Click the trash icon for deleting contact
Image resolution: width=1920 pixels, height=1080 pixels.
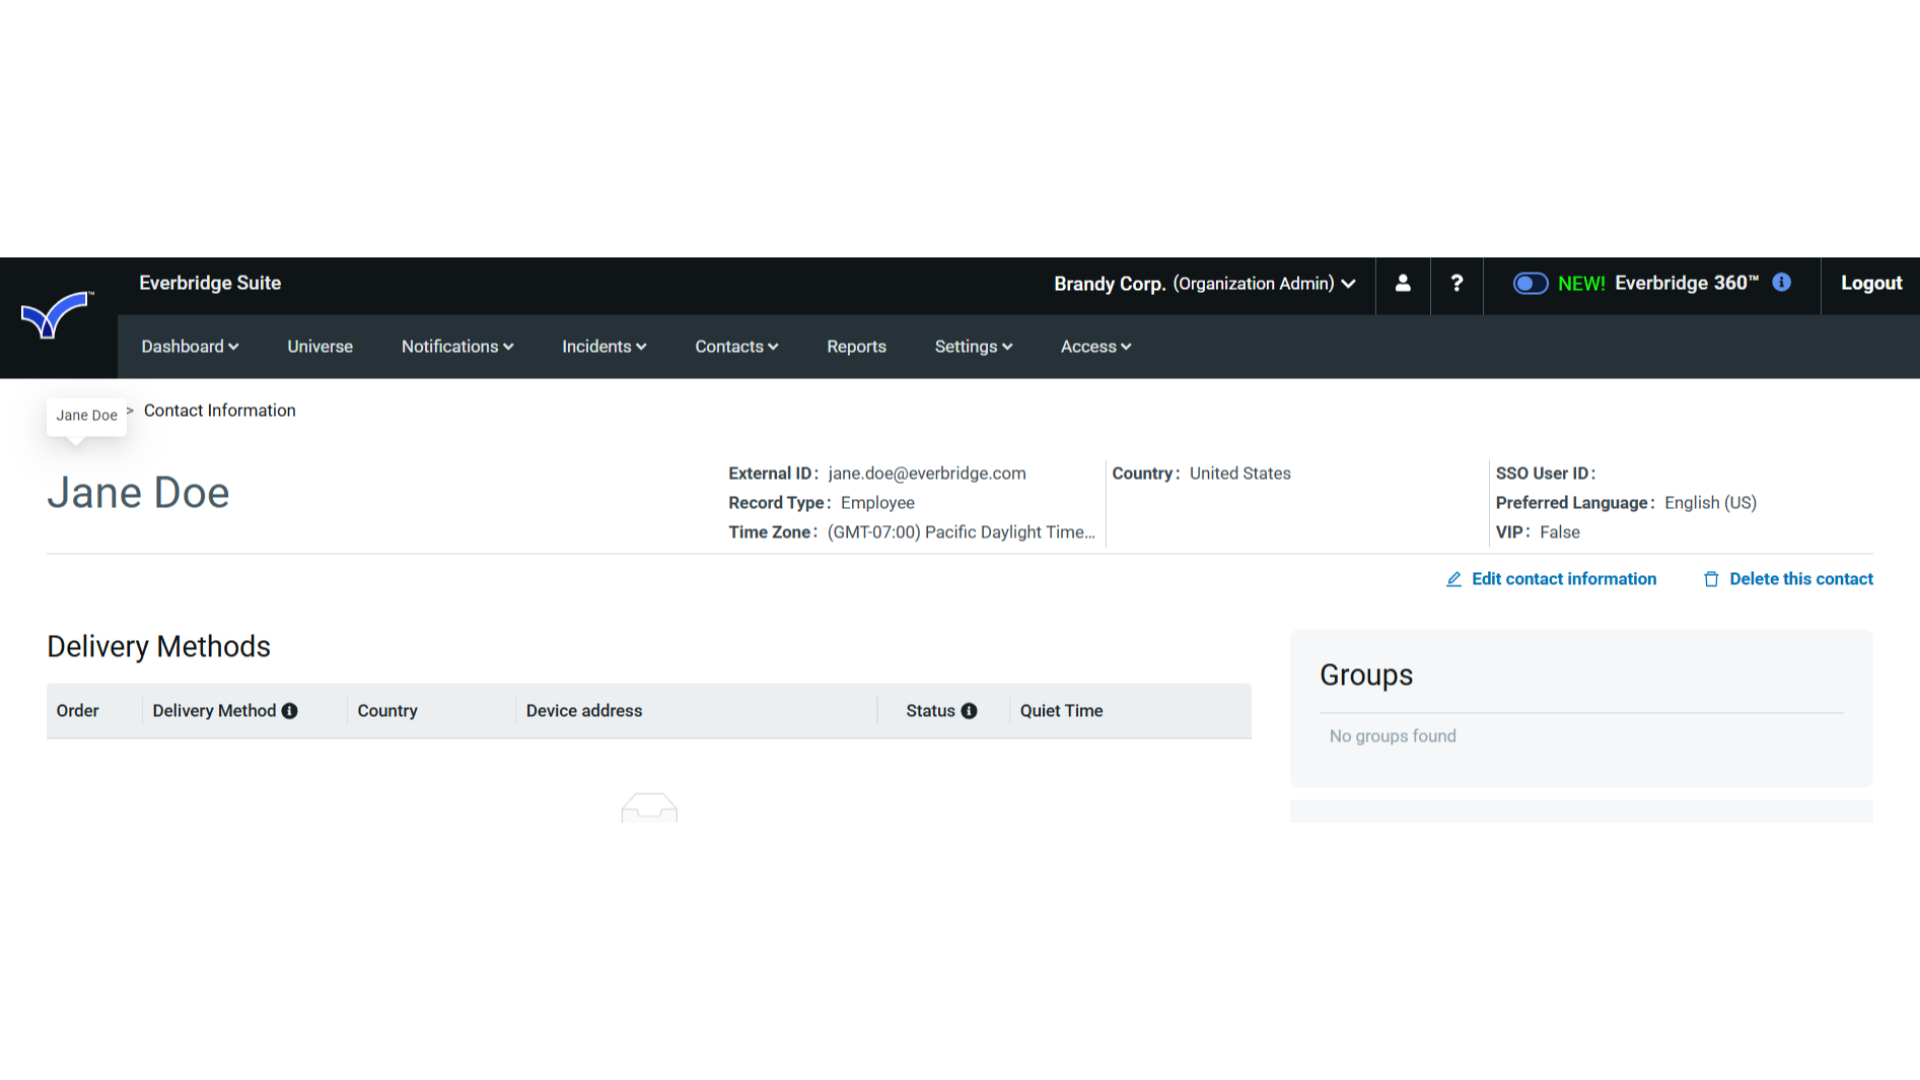pyautogui.click(x=1711, y=579)
